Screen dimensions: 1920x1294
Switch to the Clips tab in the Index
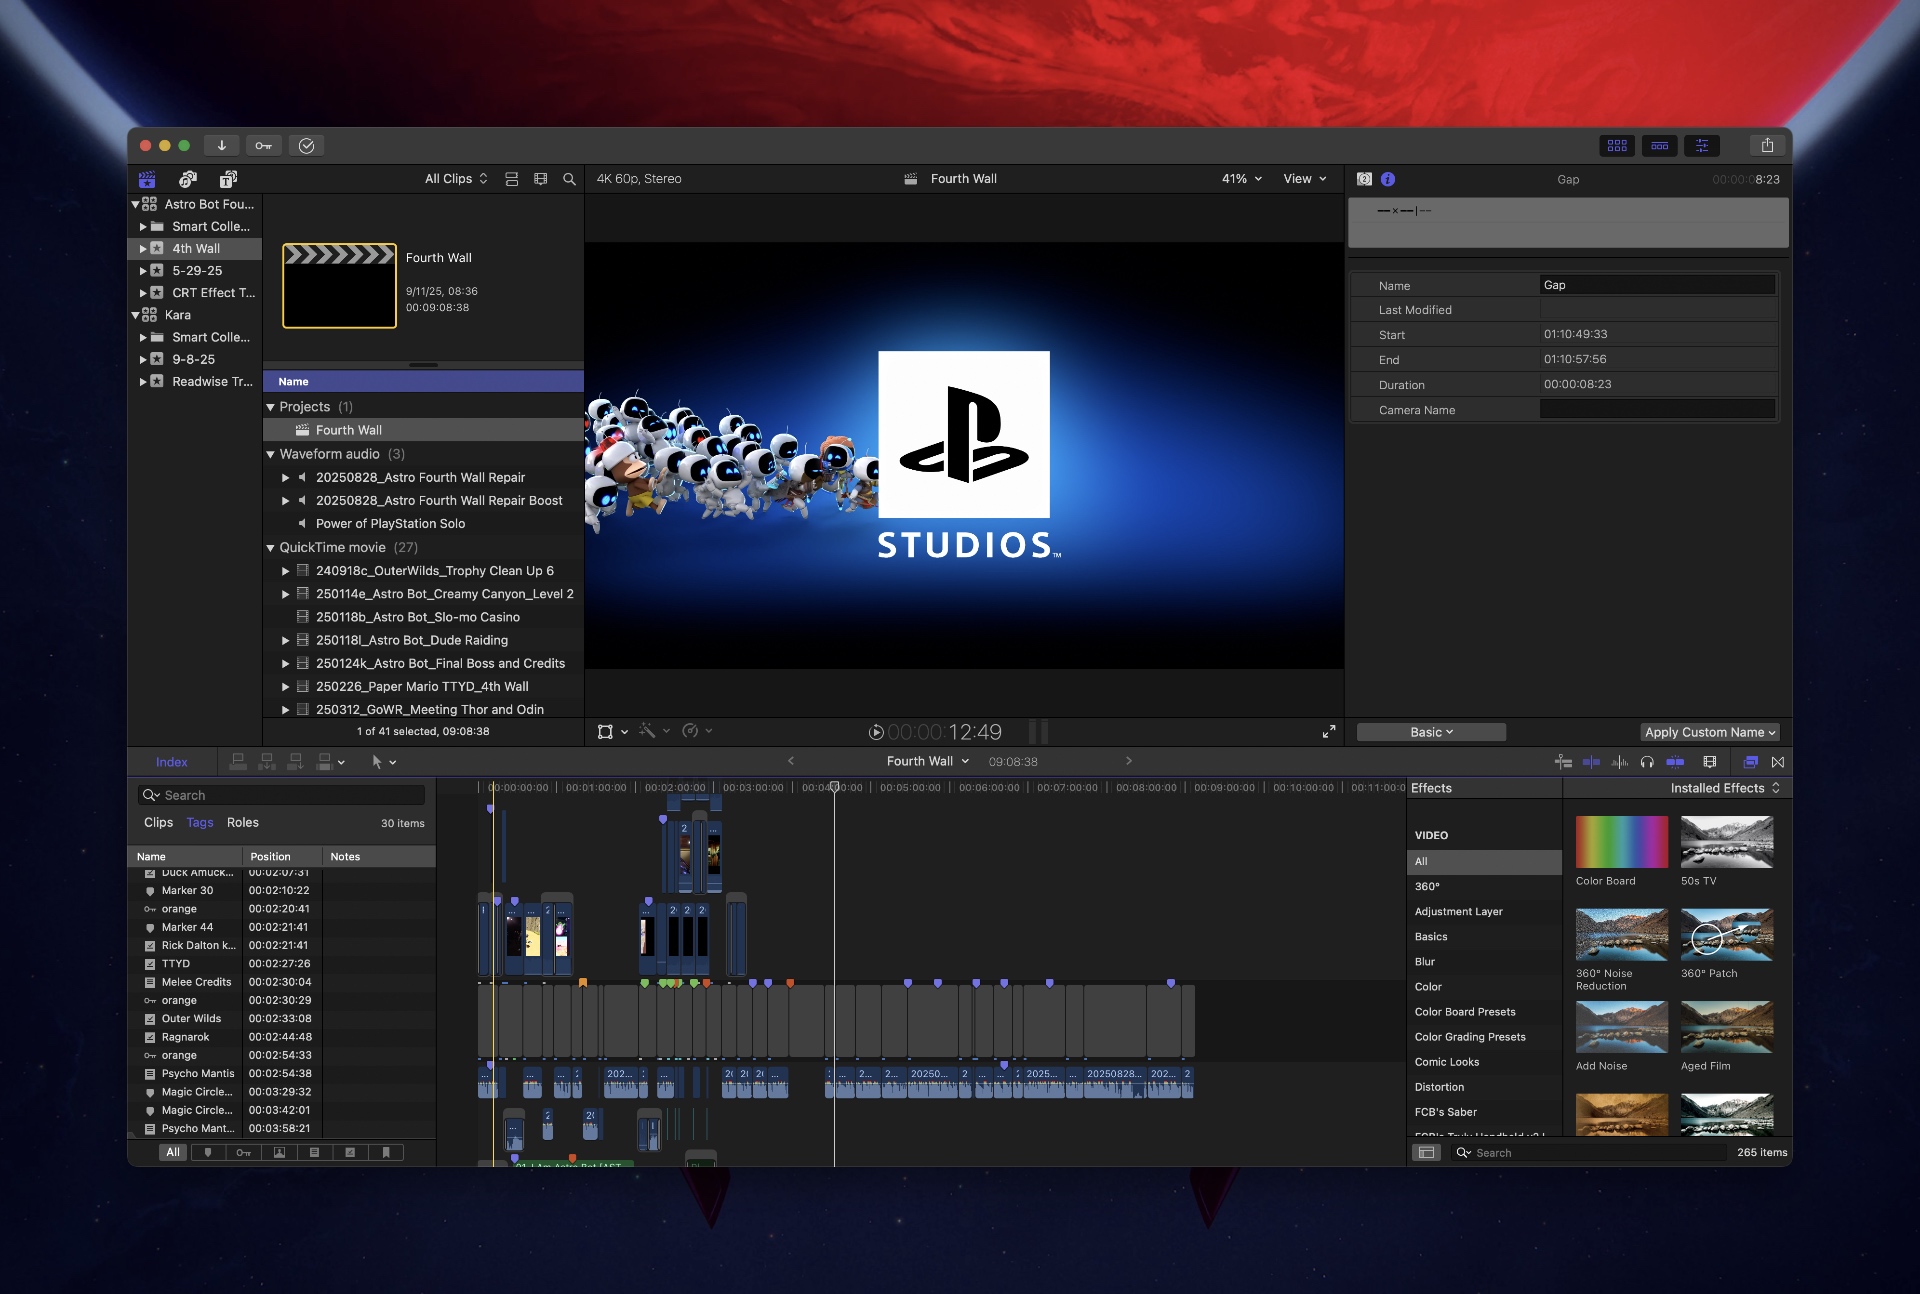158,823
